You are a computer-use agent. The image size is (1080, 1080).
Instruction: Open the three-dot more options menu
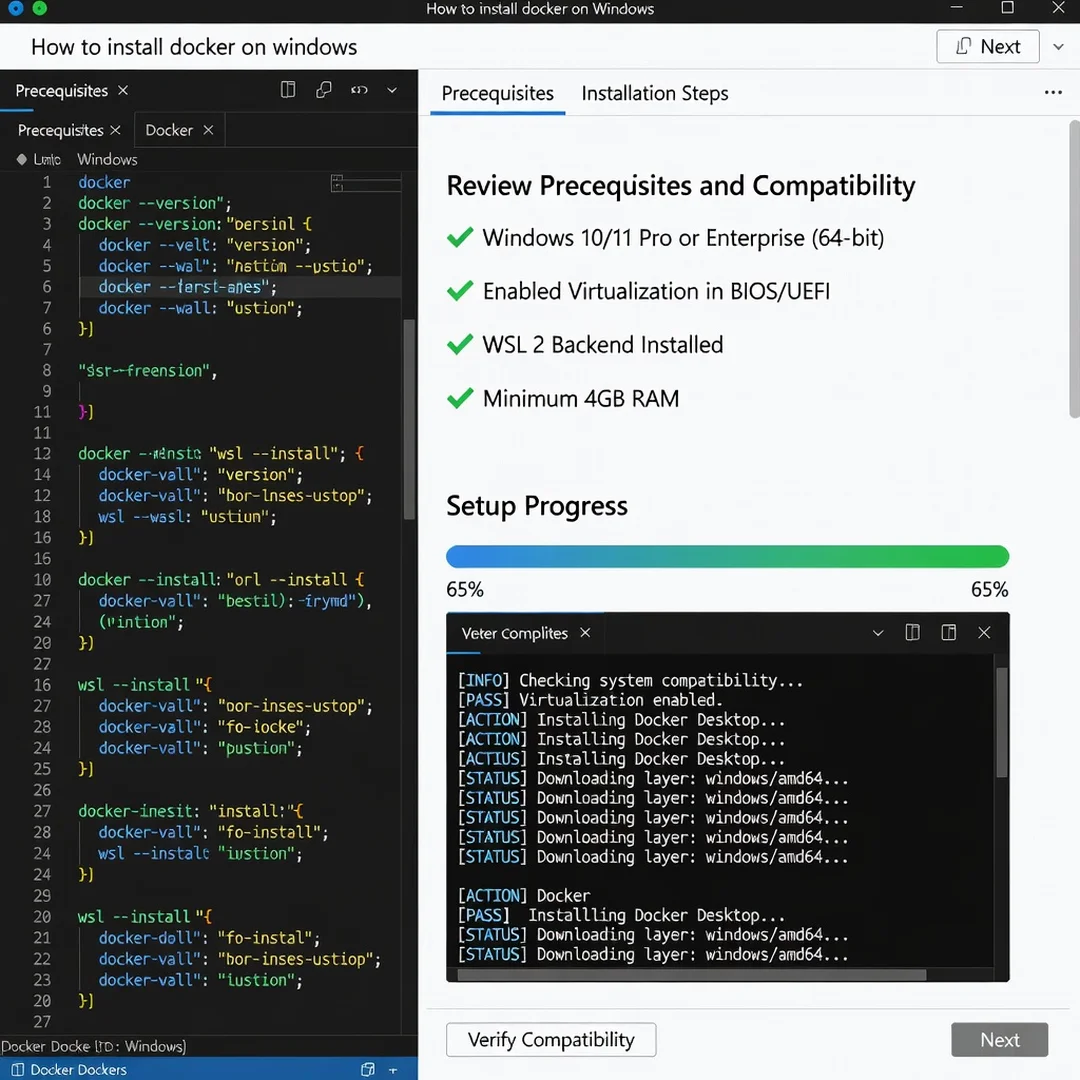click(1052, 92)
